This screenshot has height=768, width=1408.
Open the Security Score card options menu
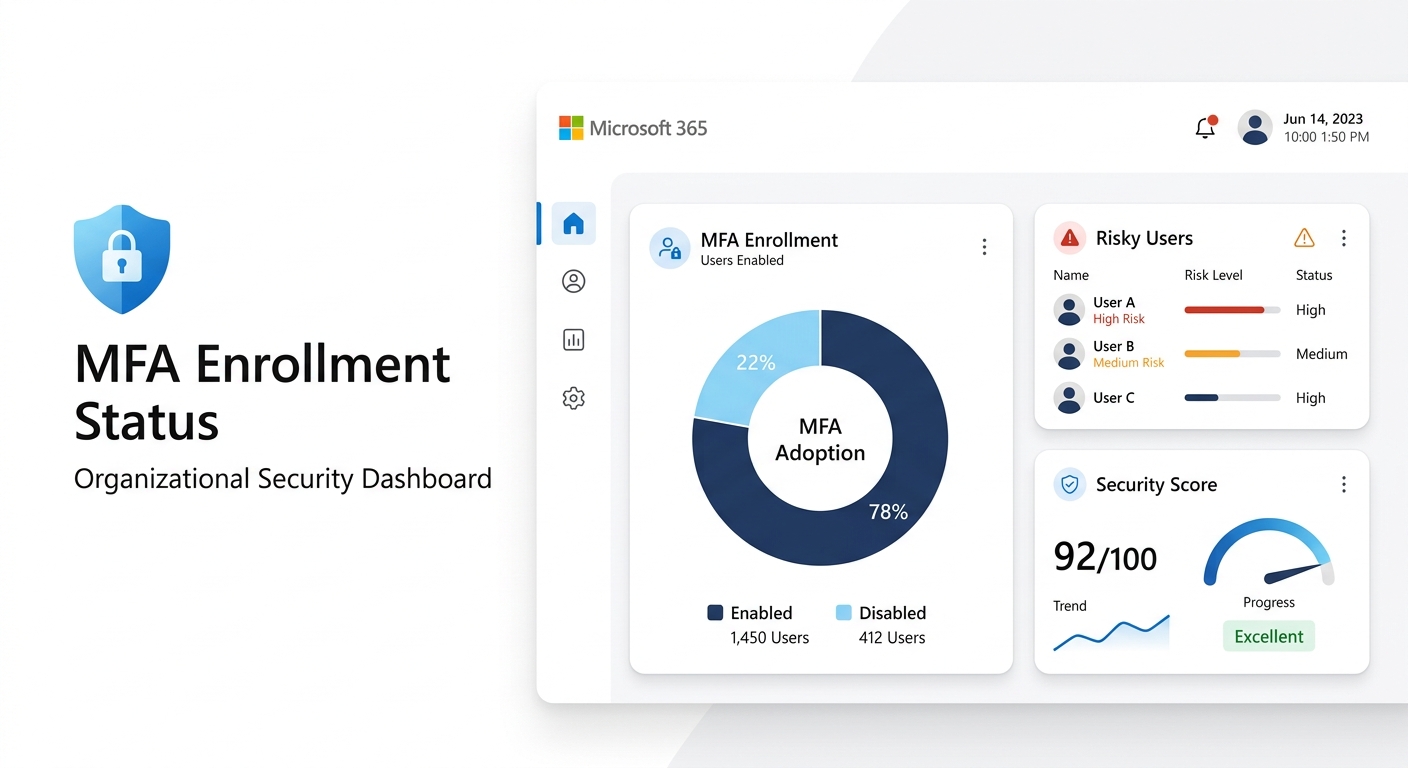point(1344,485)
